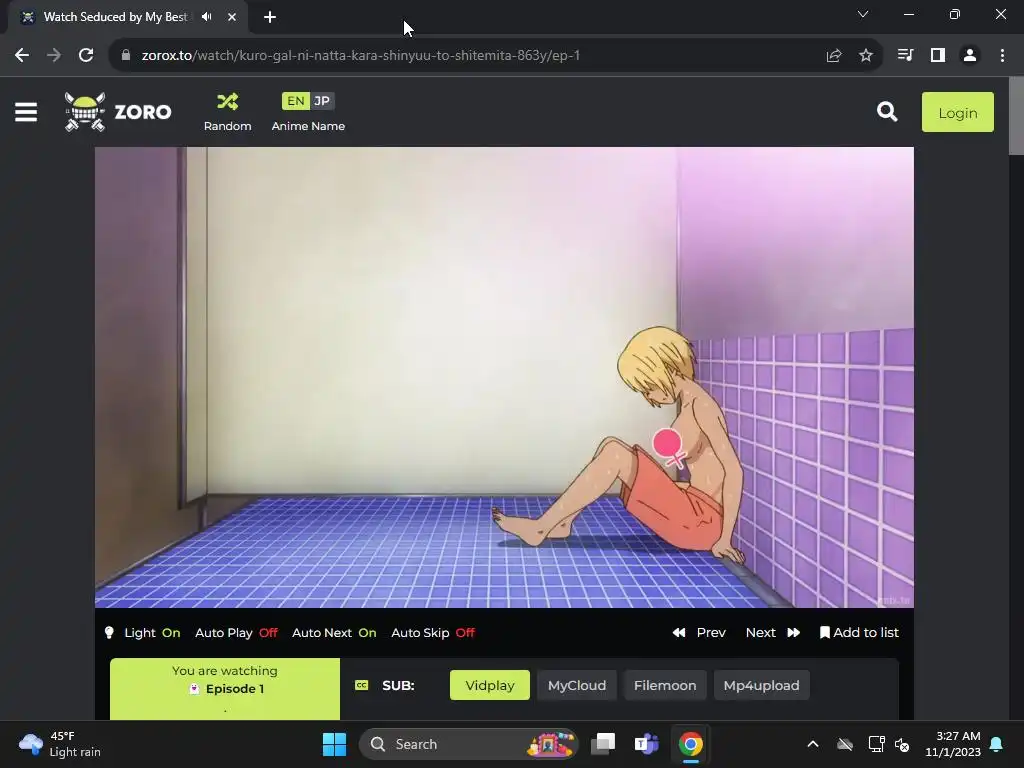Go forward in the browser

pyautogui.click(x=54, y=56)
